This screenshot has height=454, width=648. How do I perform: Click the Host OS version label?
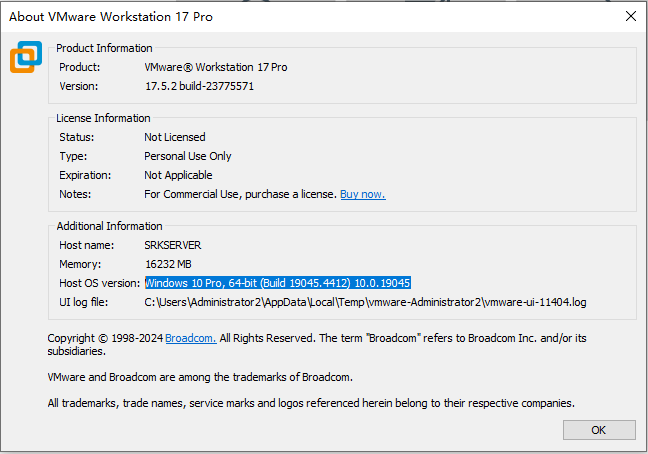click(x=100, y=283)
